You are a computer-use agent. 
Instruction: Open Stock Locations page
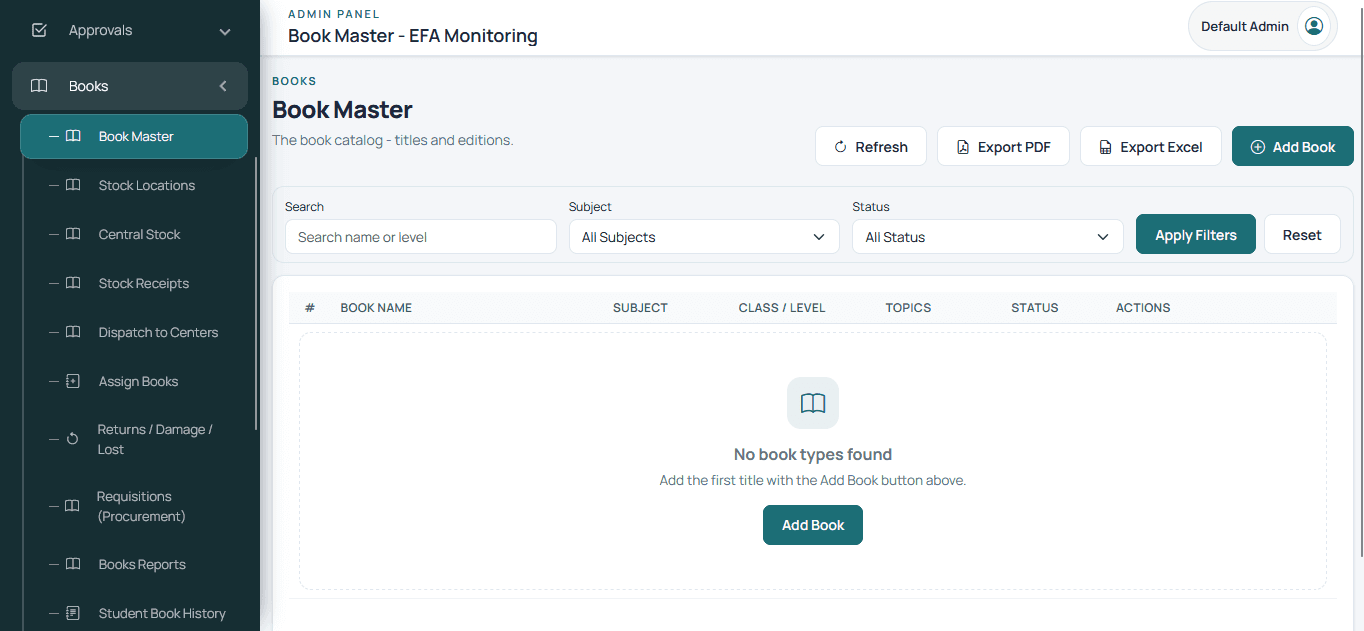(x=135, y=185)
